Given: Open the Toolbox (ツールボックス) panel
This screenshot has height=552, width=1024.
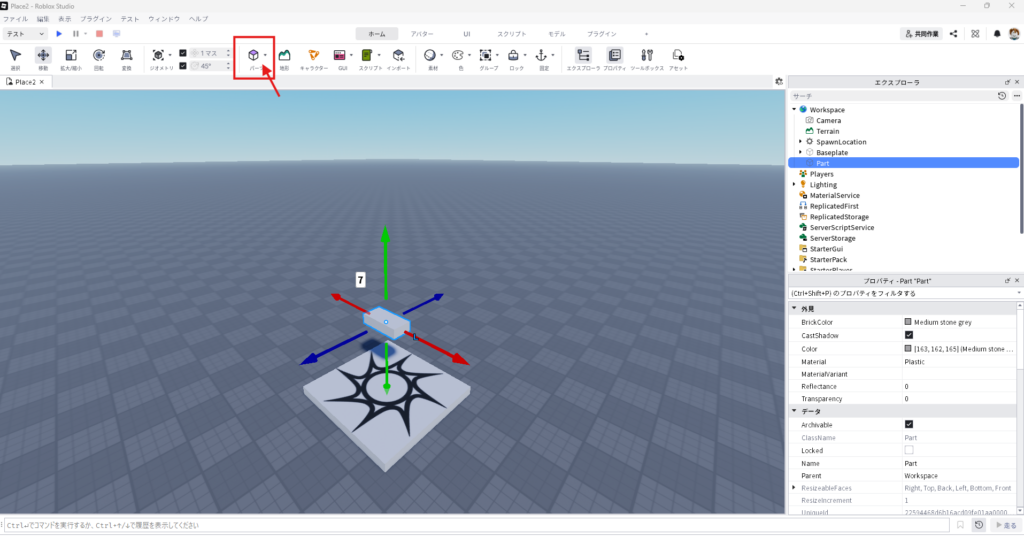Looking at the screenshot, I should pos(647,56).
